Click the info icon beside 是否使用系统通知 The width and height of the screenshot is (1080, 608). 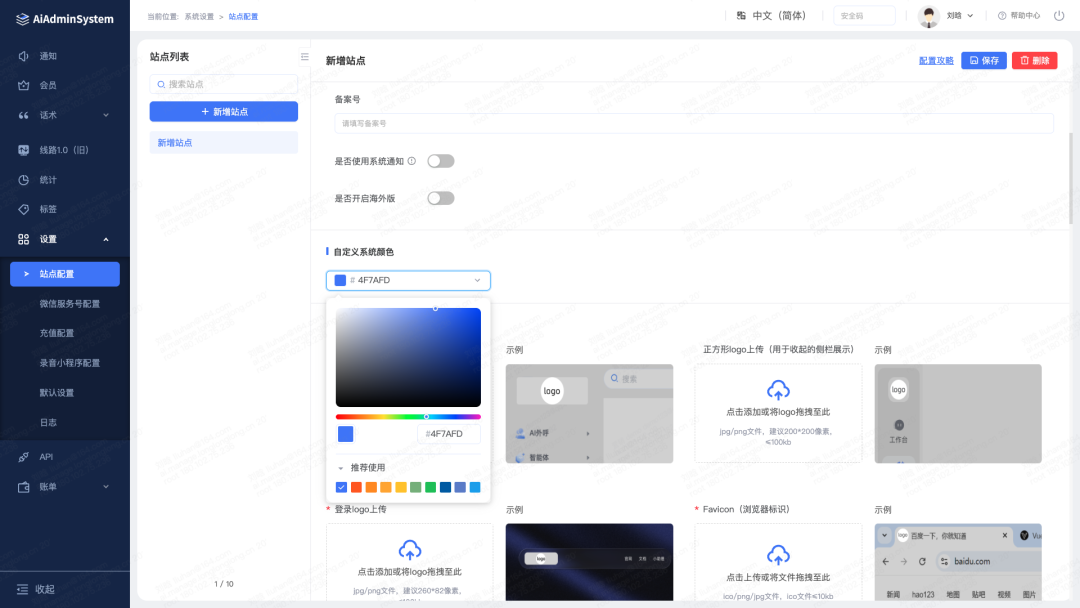412,161
